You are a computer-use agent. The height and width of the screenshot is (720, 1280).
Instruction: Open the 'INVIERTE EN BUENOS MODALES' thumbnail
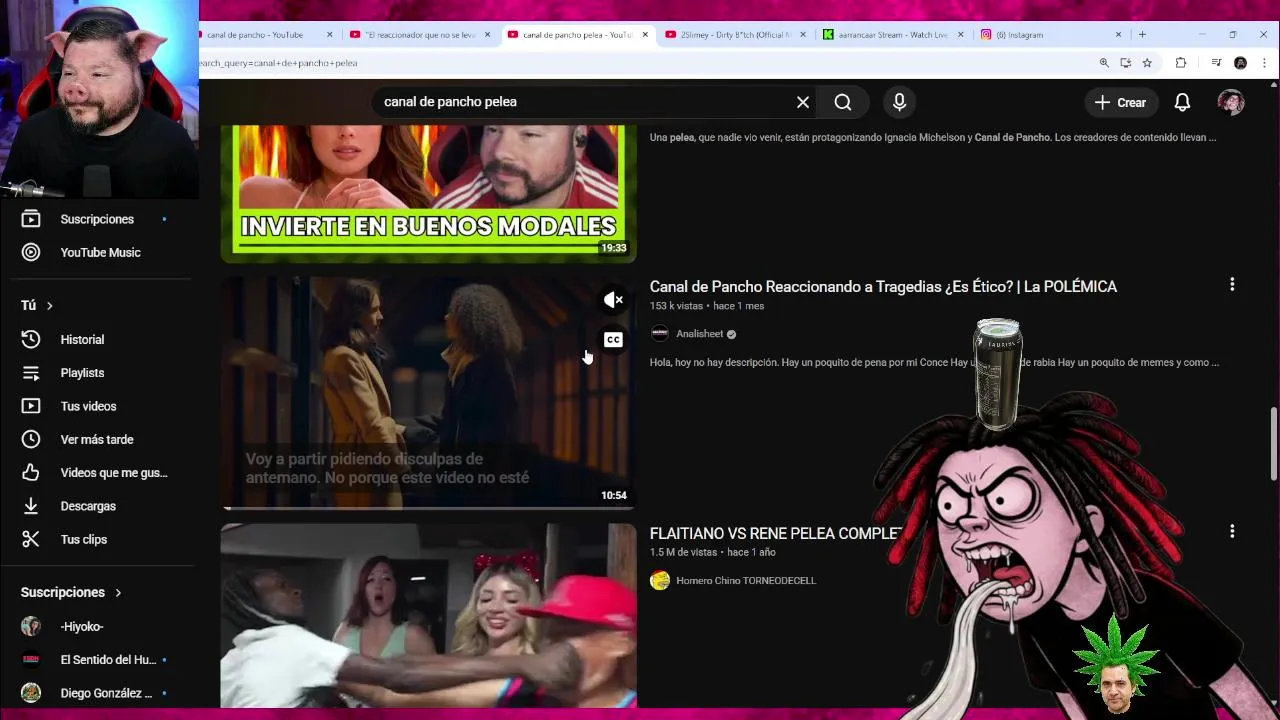click(x=428, y=193)
